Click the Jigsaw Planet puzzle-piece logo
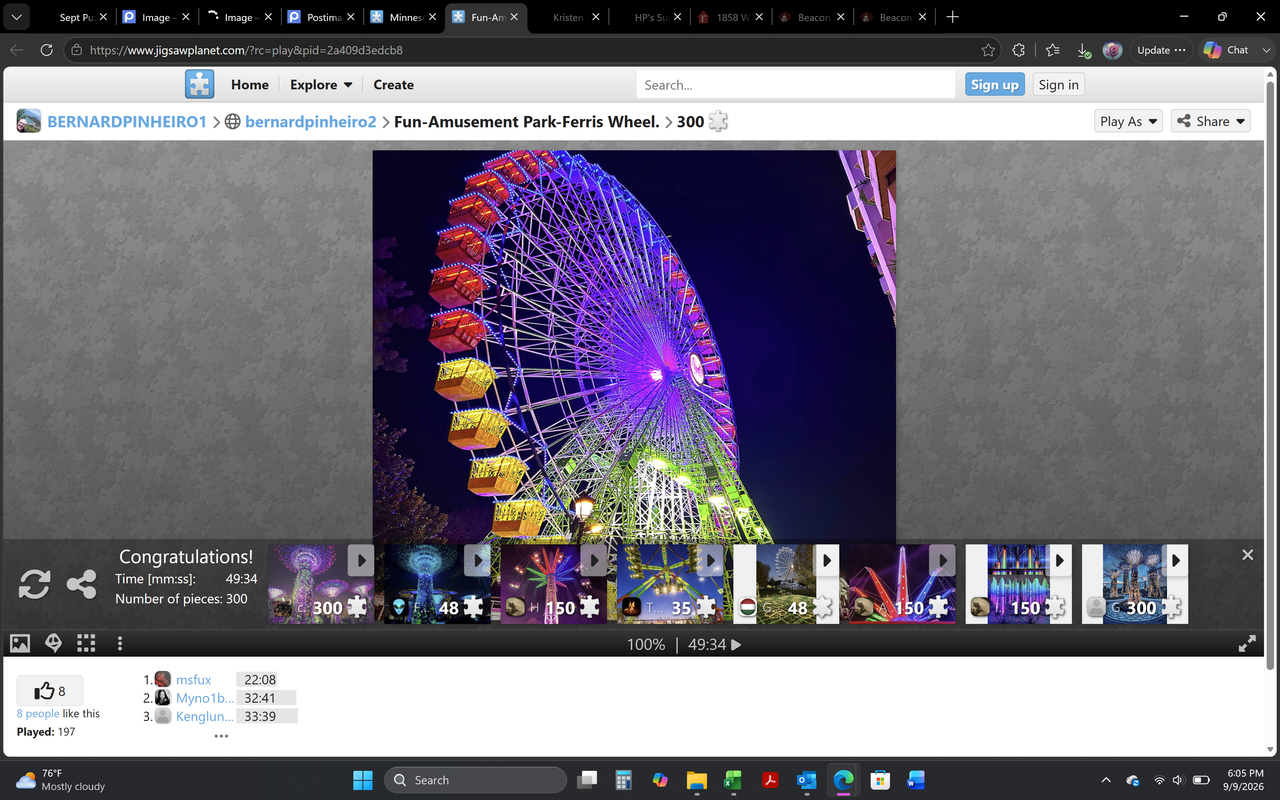This screenshot has height=800, width=1280. pos(200,84)
